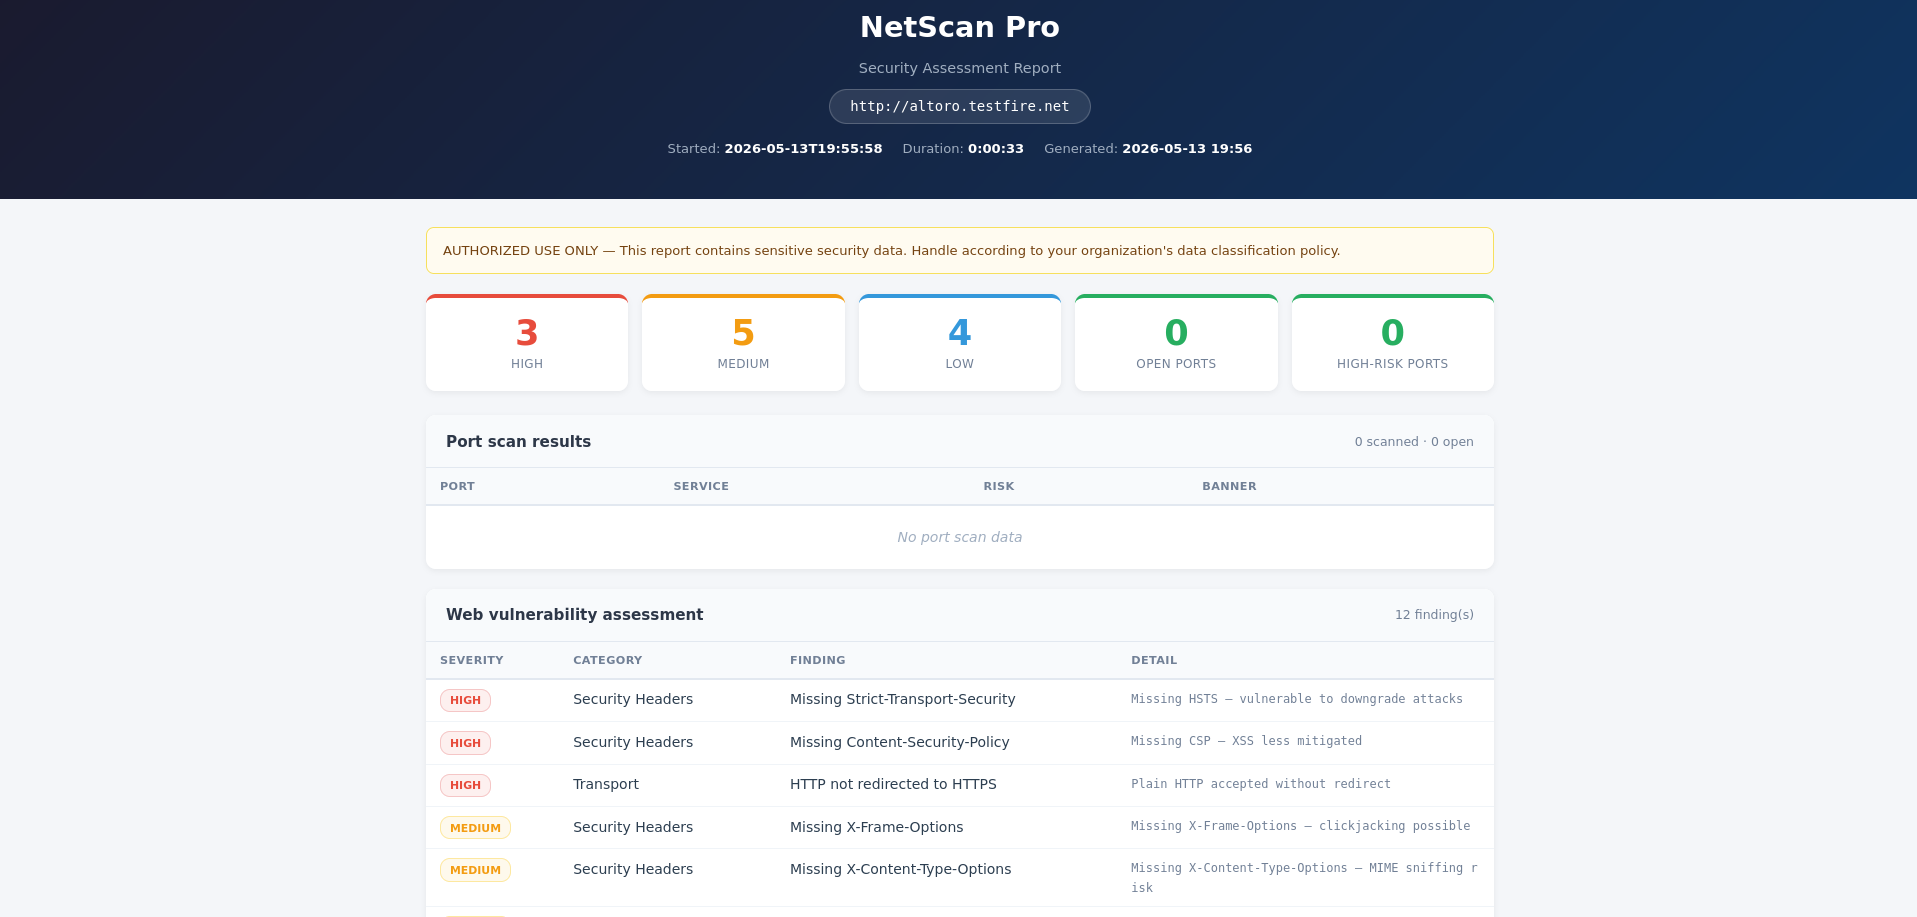Click detail 'Plain HTTP accepted without redirect'
Viewport: 1917px width, 917px height.
pos(1260,784)
